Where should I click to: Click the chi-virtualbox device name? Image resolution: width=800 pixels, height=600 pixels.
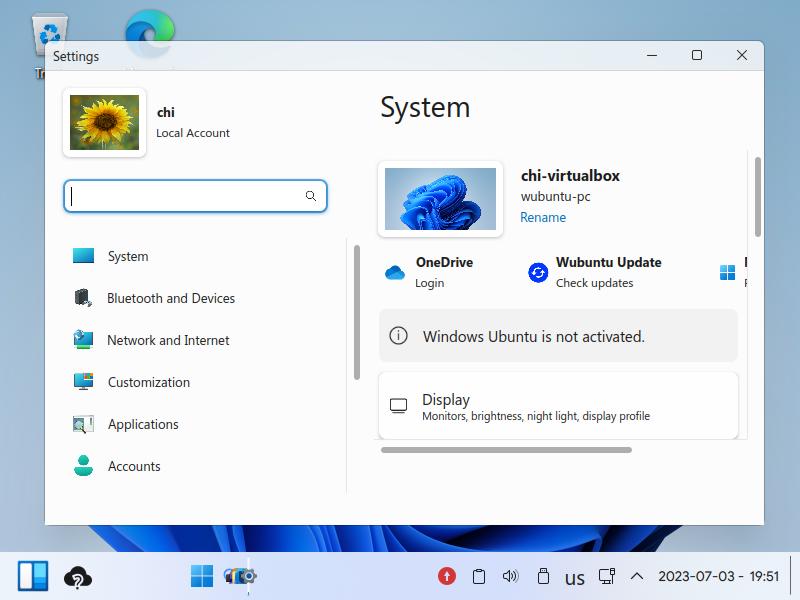point(570,176)
